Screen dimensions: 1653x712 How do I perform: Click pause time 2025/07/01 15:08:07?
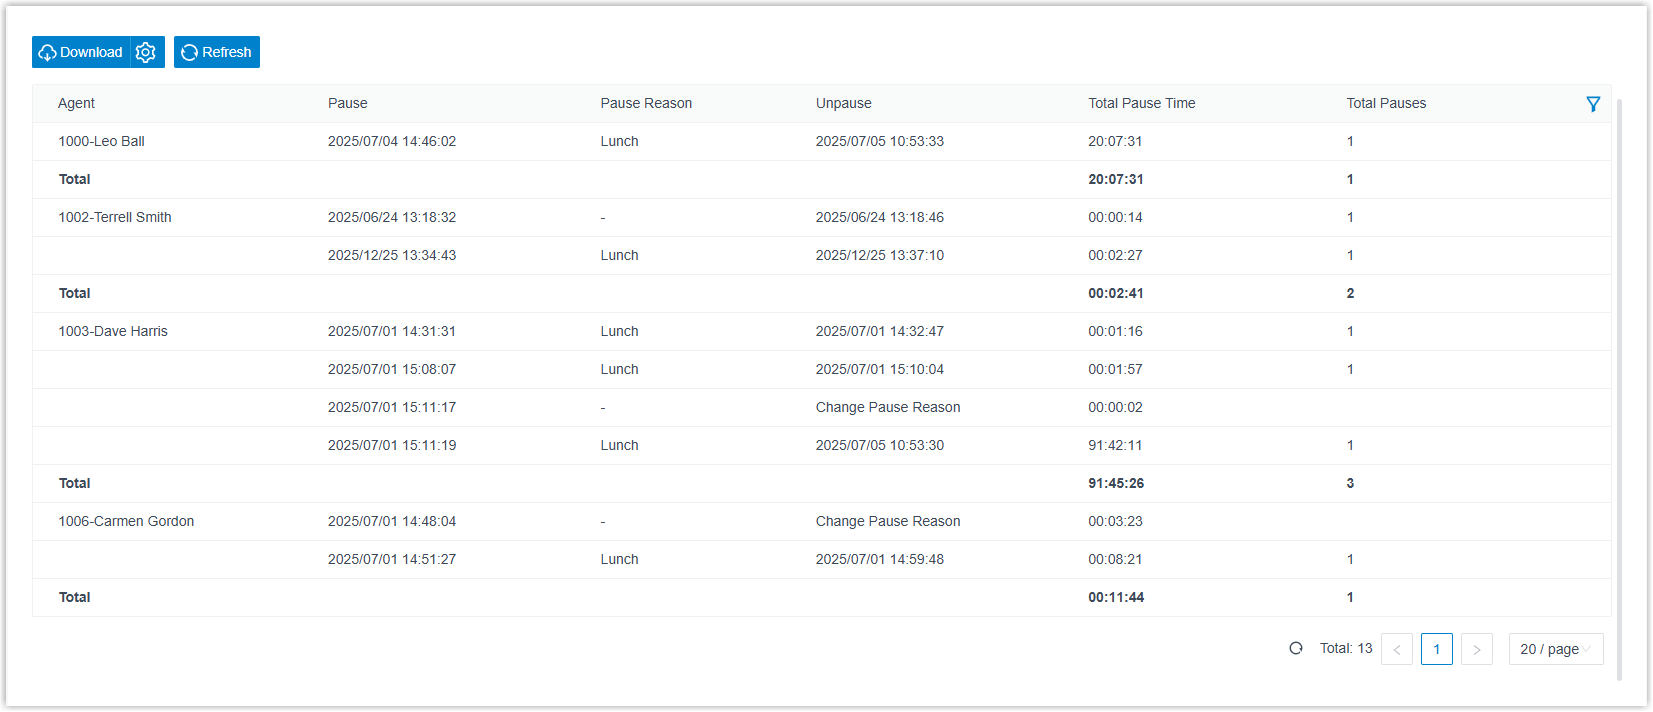pos(392,369)
